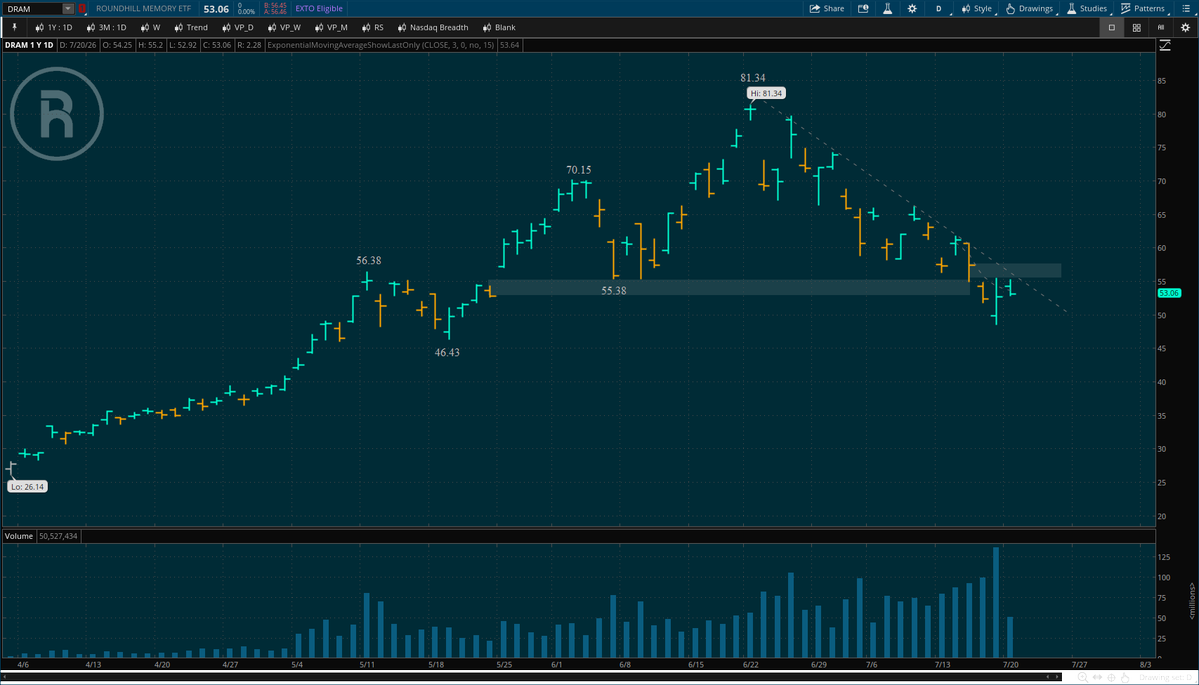Click the volume value 50,527,434
This screenshot has height=685, width=1199.
pyautogui.click(x=58, y=536)
